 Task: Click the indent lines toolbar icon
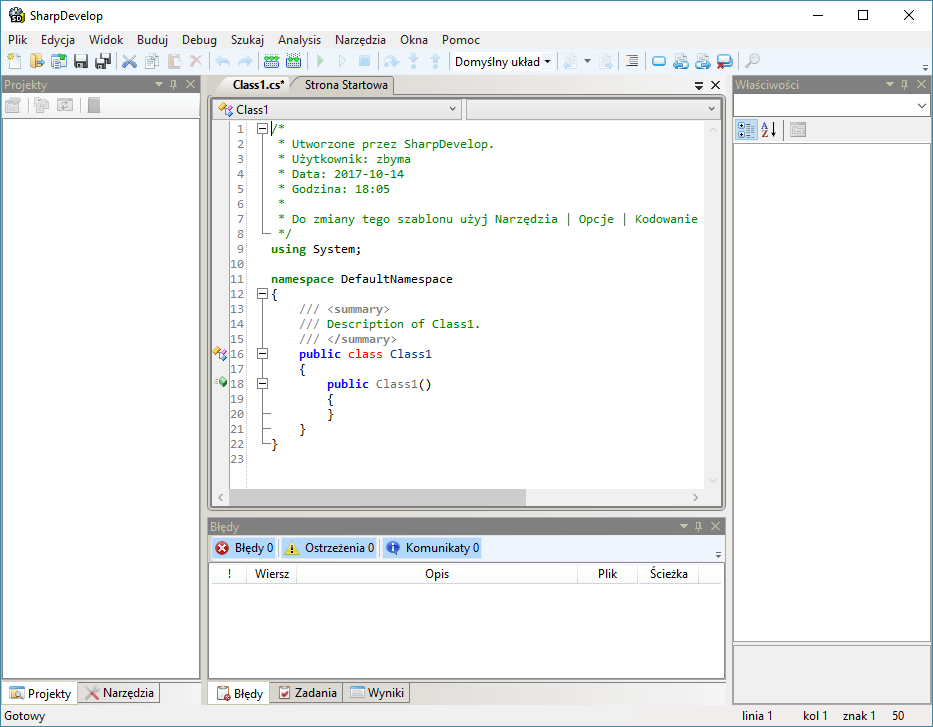632,61
